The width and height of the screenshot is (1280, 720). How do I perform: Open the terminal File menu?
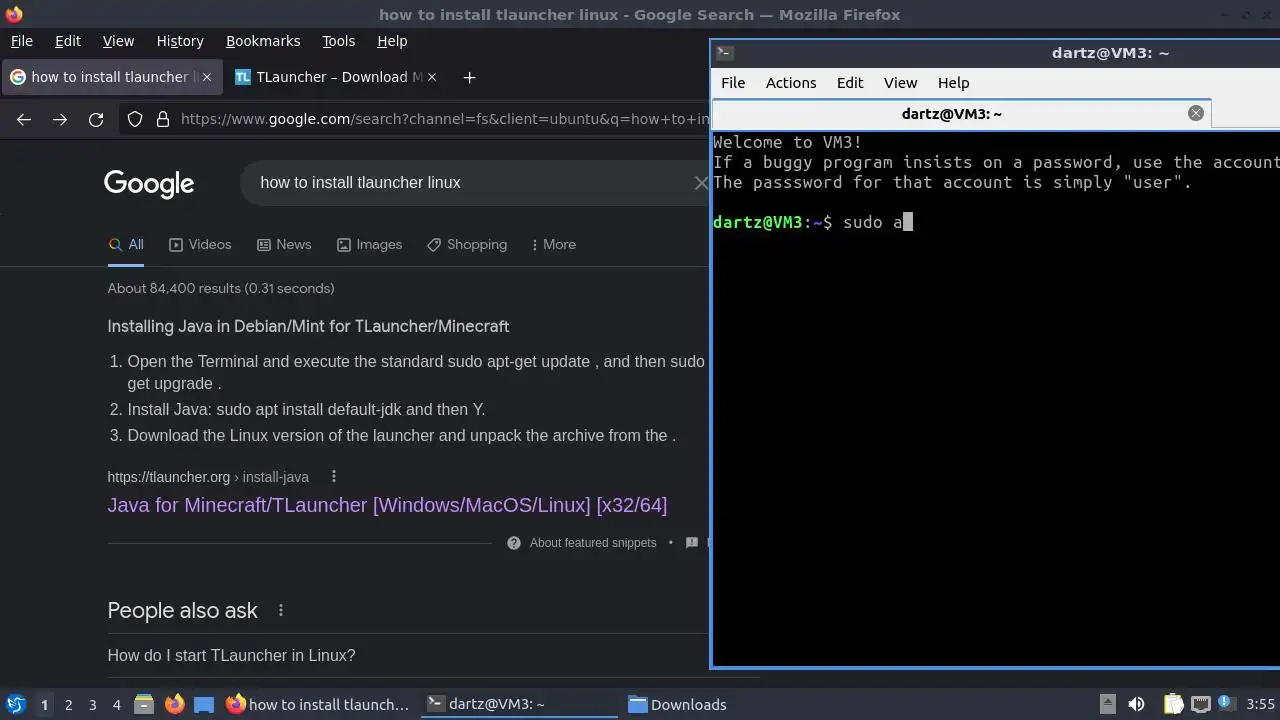pos(733,83)
